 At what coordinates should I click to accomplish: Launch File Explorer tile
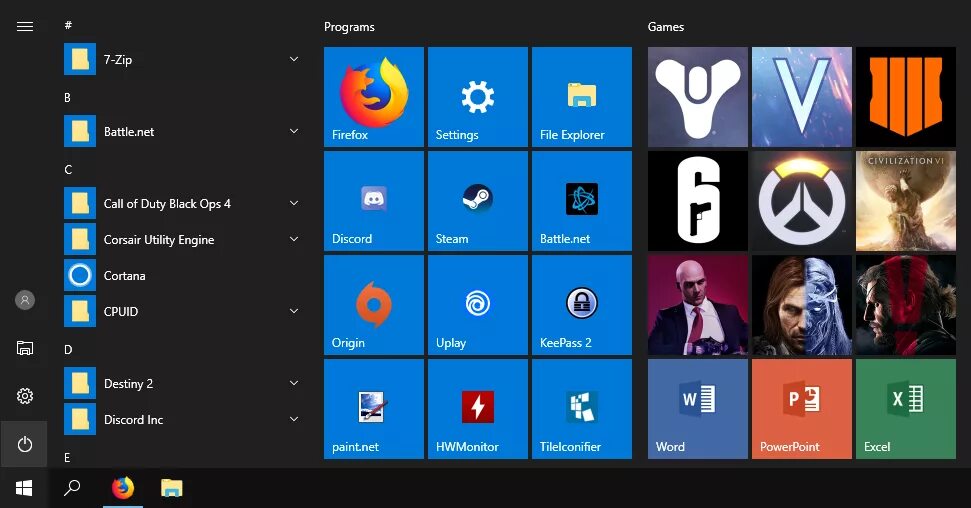[582, 97]
